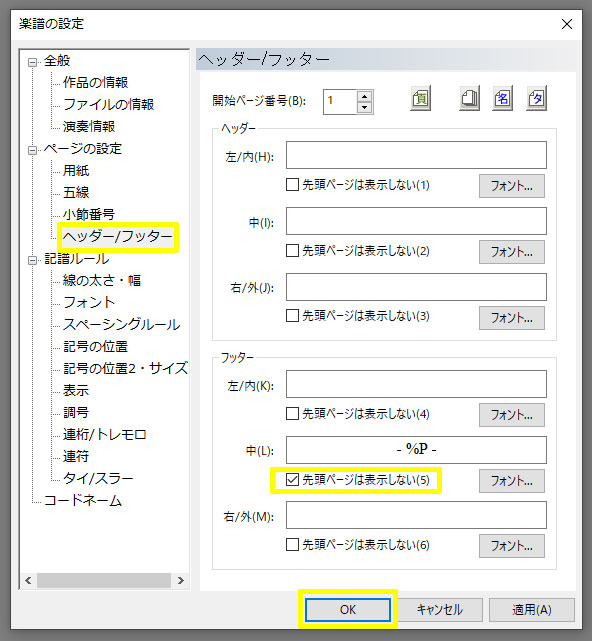Open フォント for header 左/内(H)

(x=512, y=186)
